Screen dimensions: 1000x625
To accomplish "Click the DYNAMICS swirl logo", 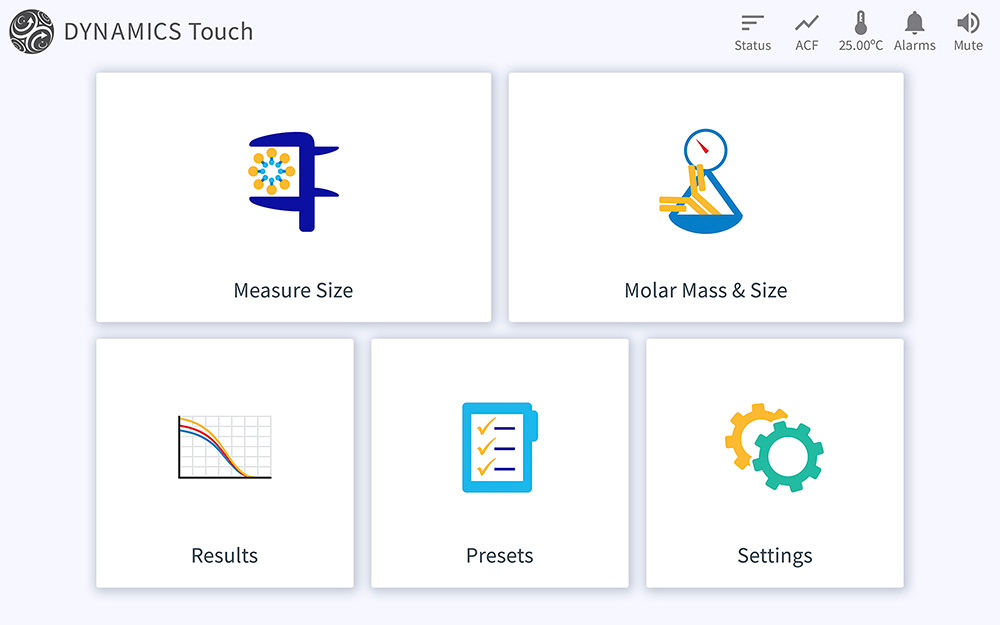I will pyautogui.click(x=31, y=31).
